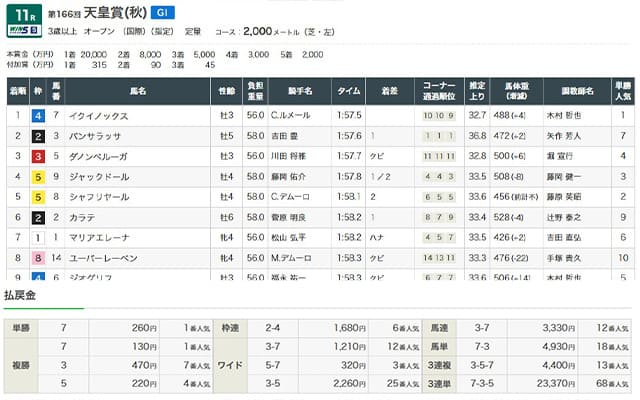Click the タイム column header
This screenshot has height=400, width=640.
349,91
